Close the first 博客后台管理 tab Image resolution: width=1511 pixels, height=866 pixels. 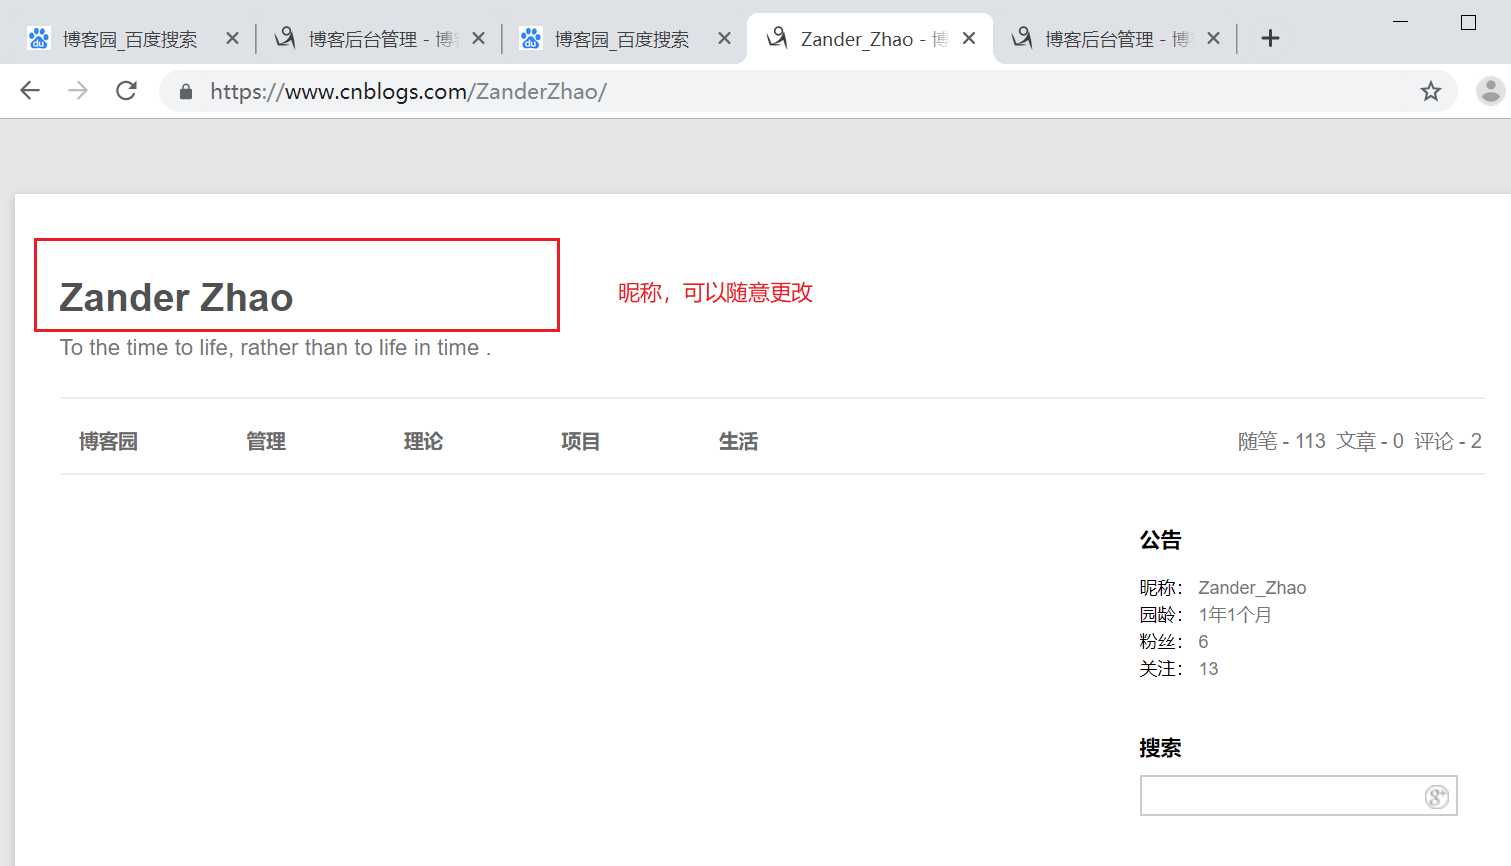click(x=478, y=39)
